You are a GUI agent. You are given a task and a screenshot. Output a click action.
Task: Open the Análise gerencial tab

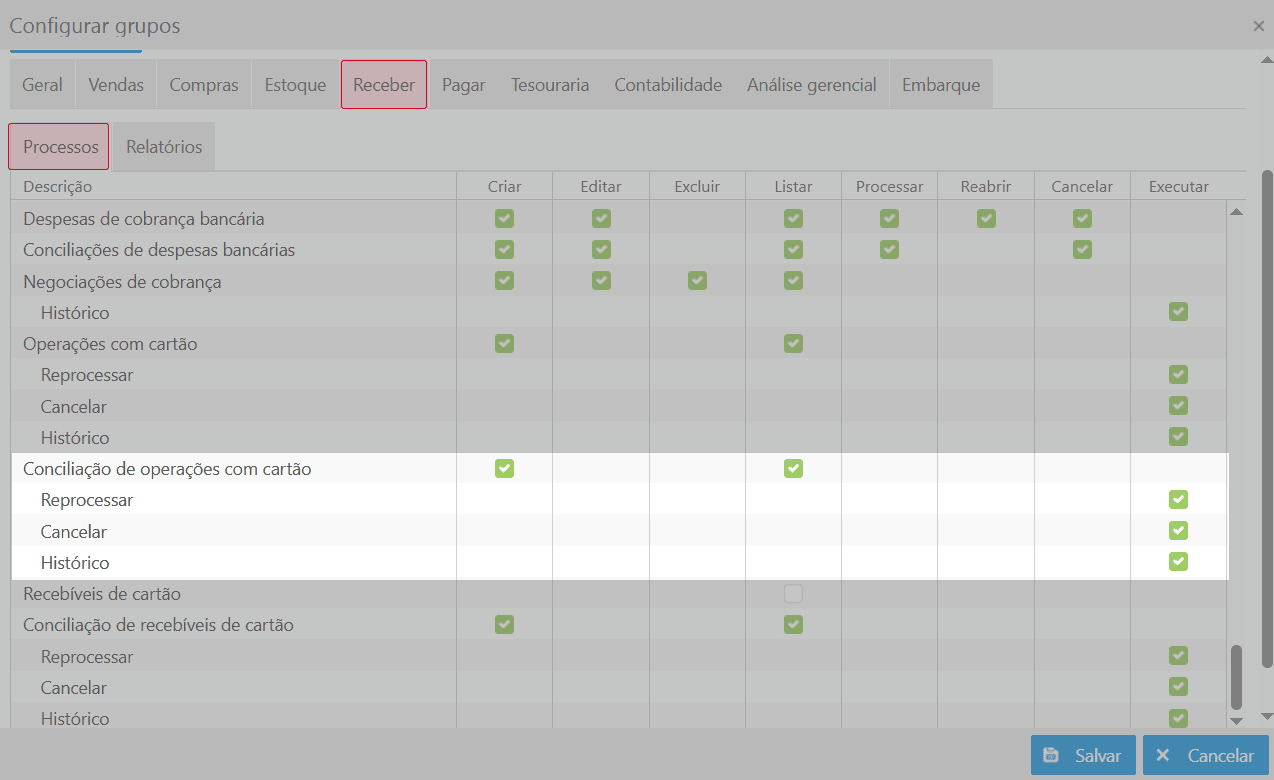[x=811, y=85]
